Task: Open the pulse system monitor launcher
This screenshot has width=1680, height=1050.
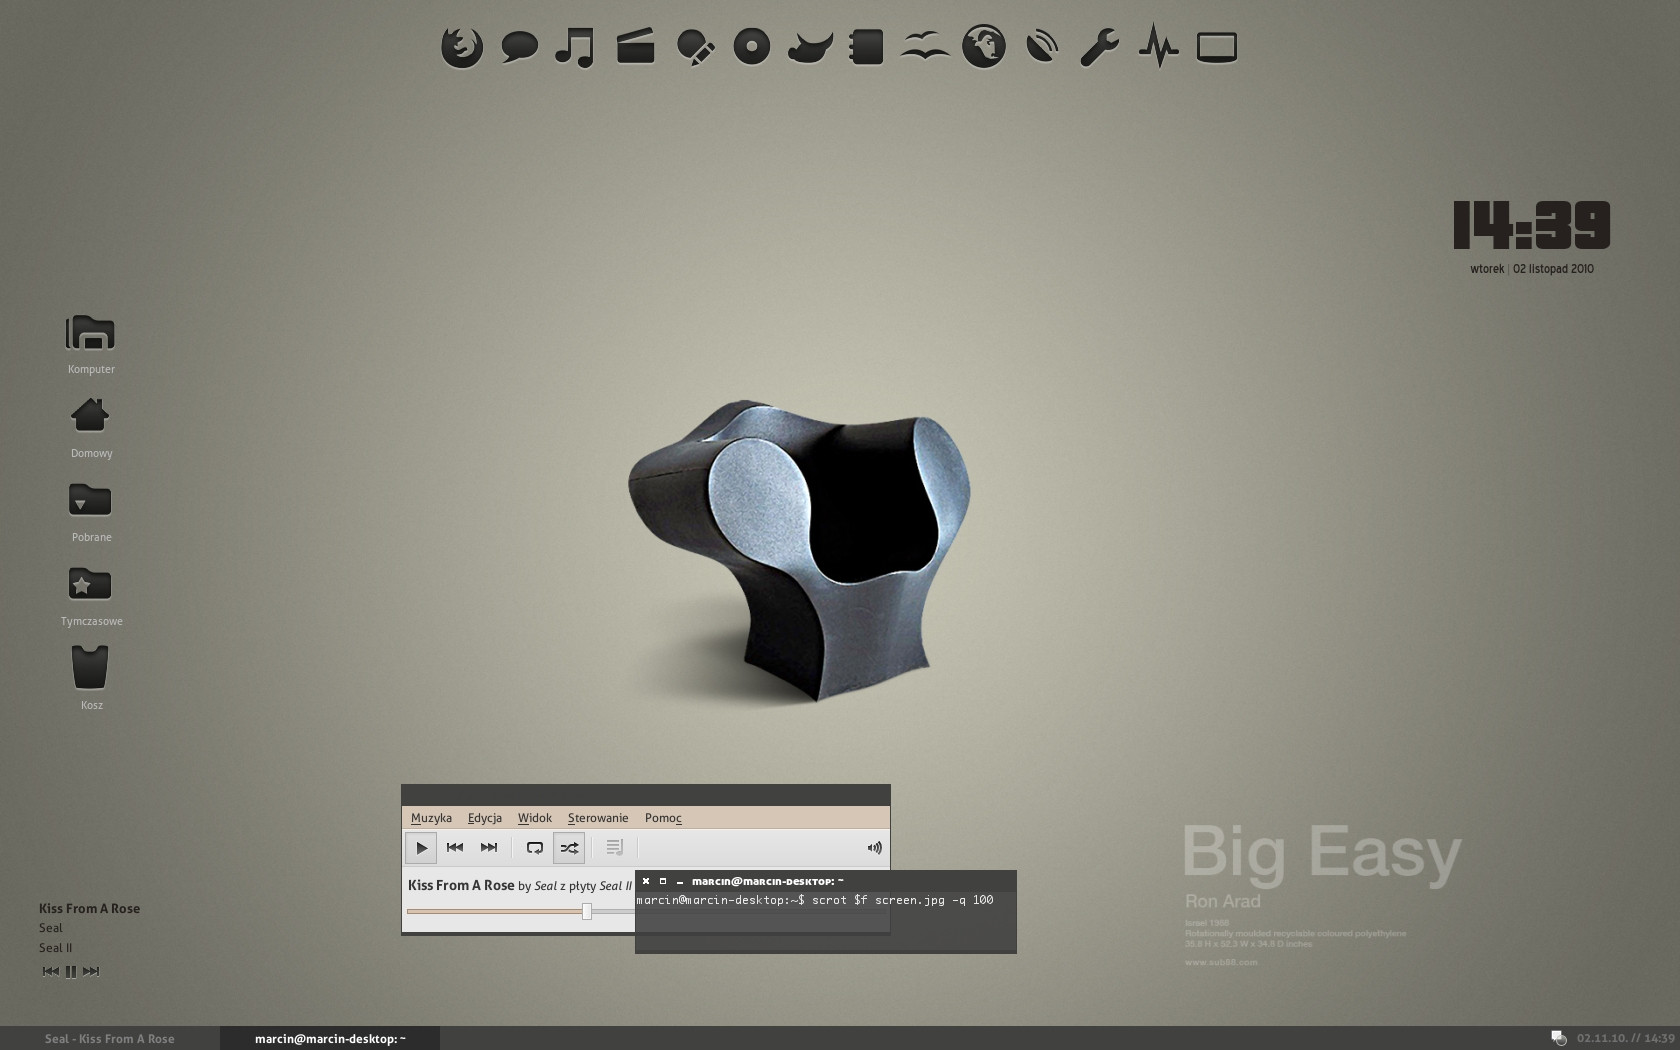Action: coord(1158,47)
